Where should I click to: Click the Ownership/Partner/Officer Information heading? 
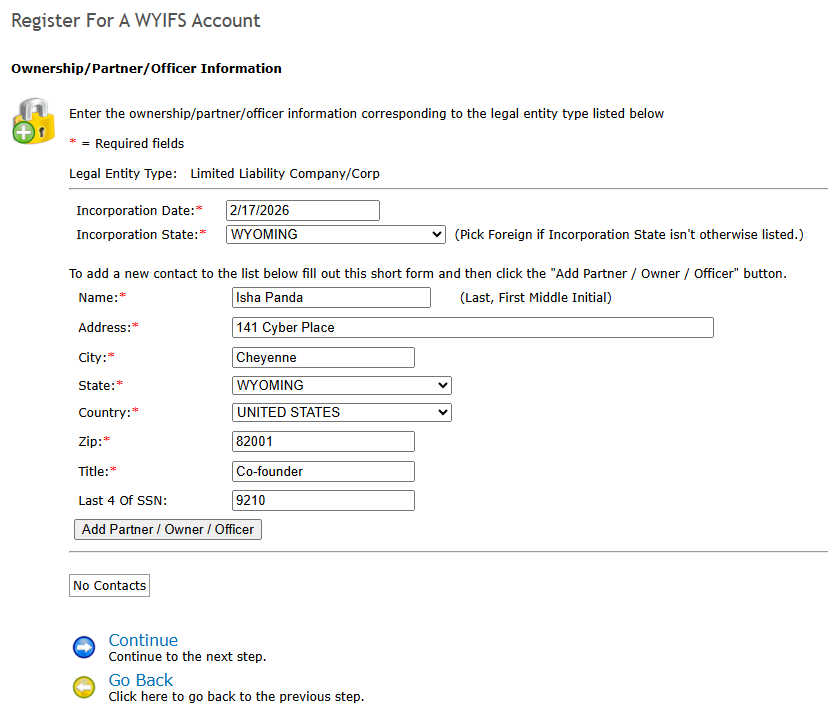coord(146,69)
